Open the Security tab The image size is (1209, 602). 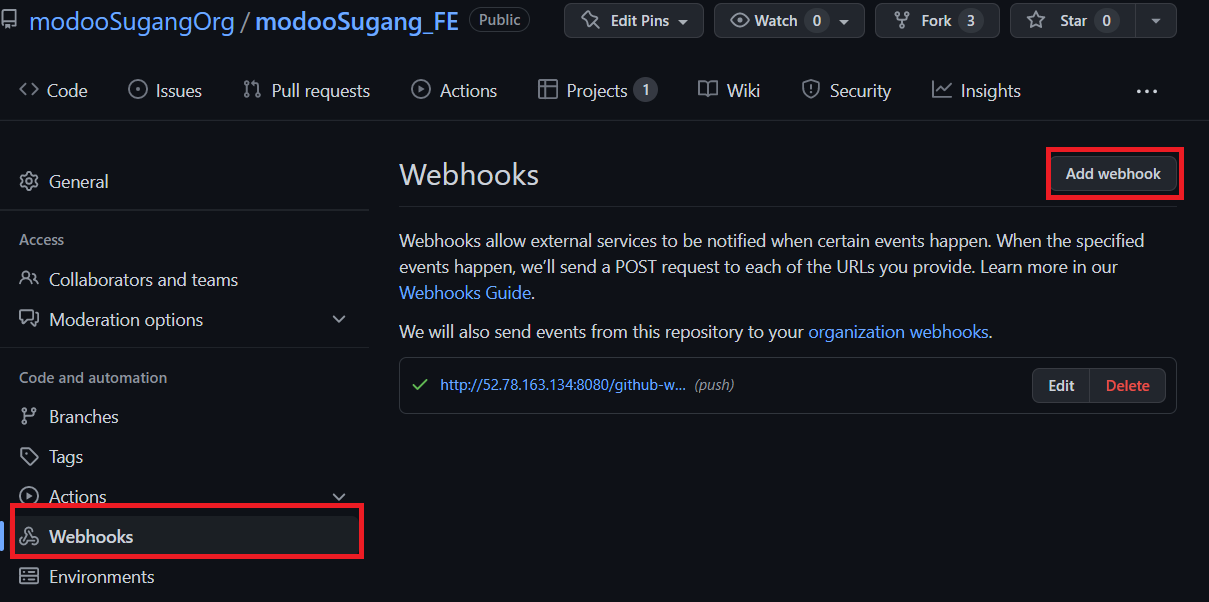846,90
